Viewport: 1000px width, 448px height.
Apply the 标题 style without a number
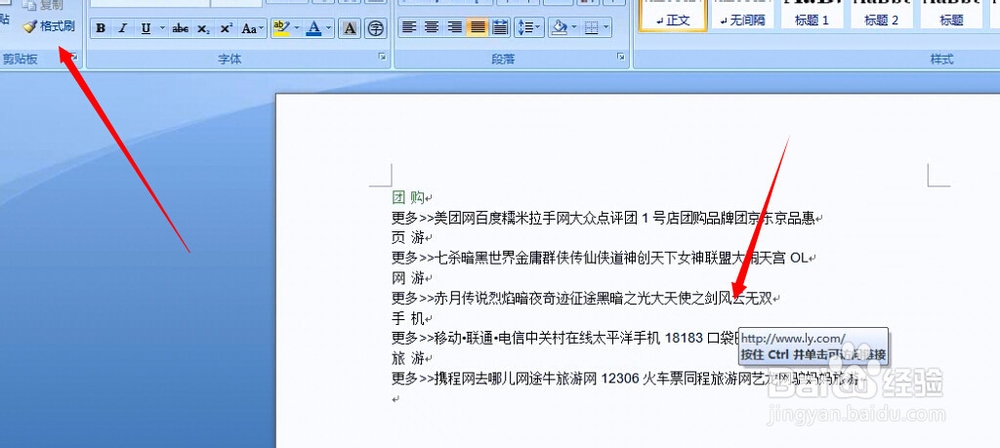[x=950, y=14]
